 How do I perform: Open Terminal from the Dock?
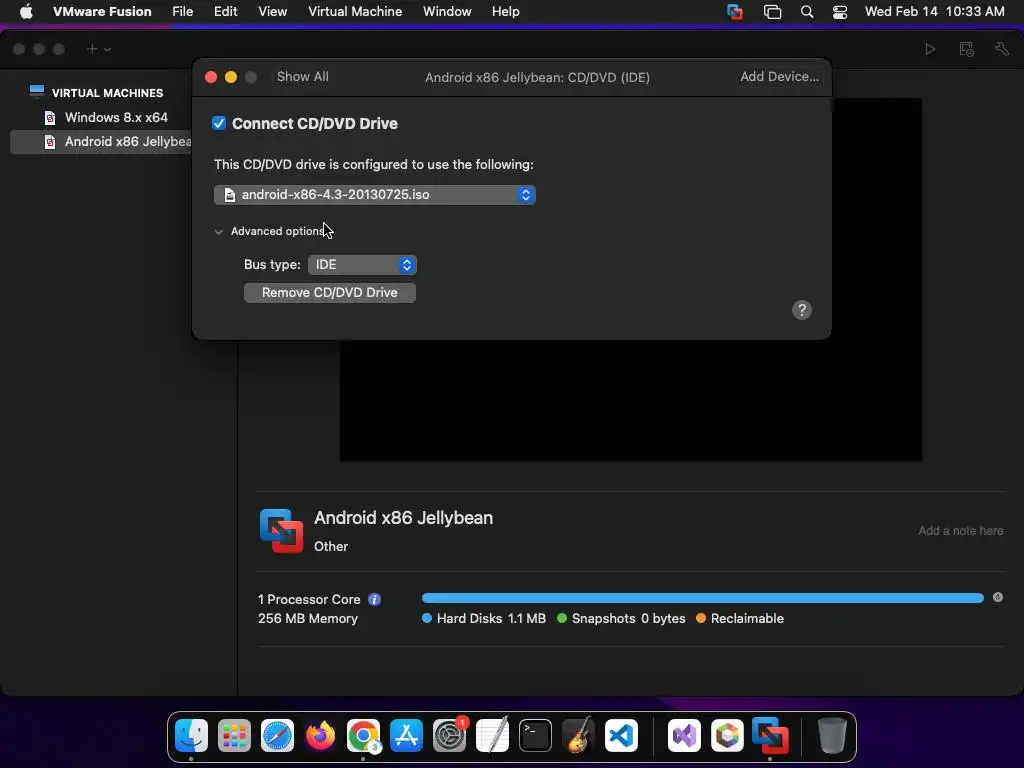[536, 736]
